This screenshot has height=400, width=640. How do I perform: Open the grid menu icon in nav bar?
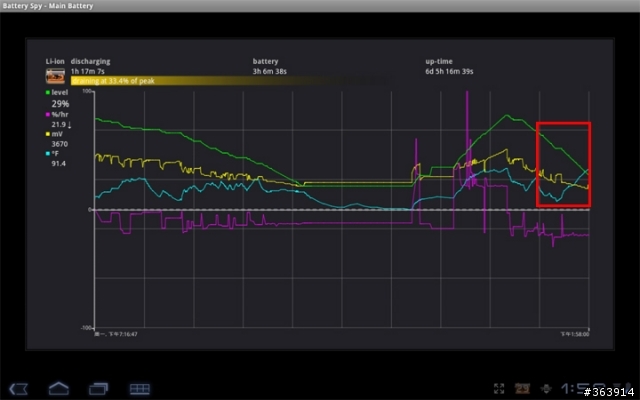(140, 389)
